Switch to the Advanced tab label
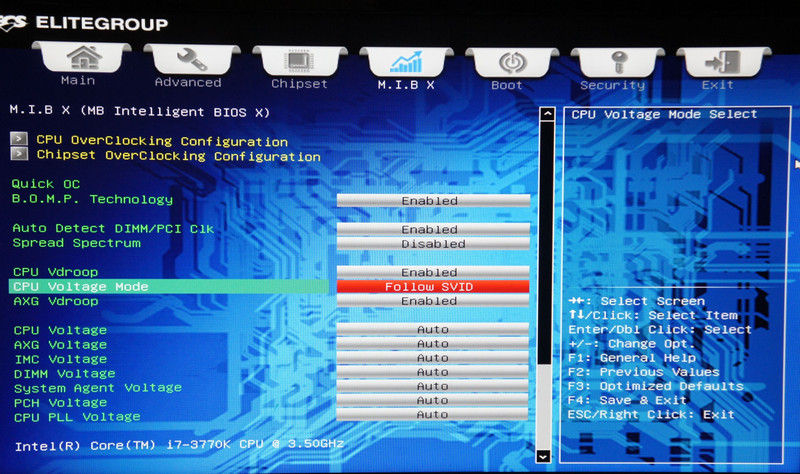The height and width of the screenshot is (474, 800). pos(188,82)
